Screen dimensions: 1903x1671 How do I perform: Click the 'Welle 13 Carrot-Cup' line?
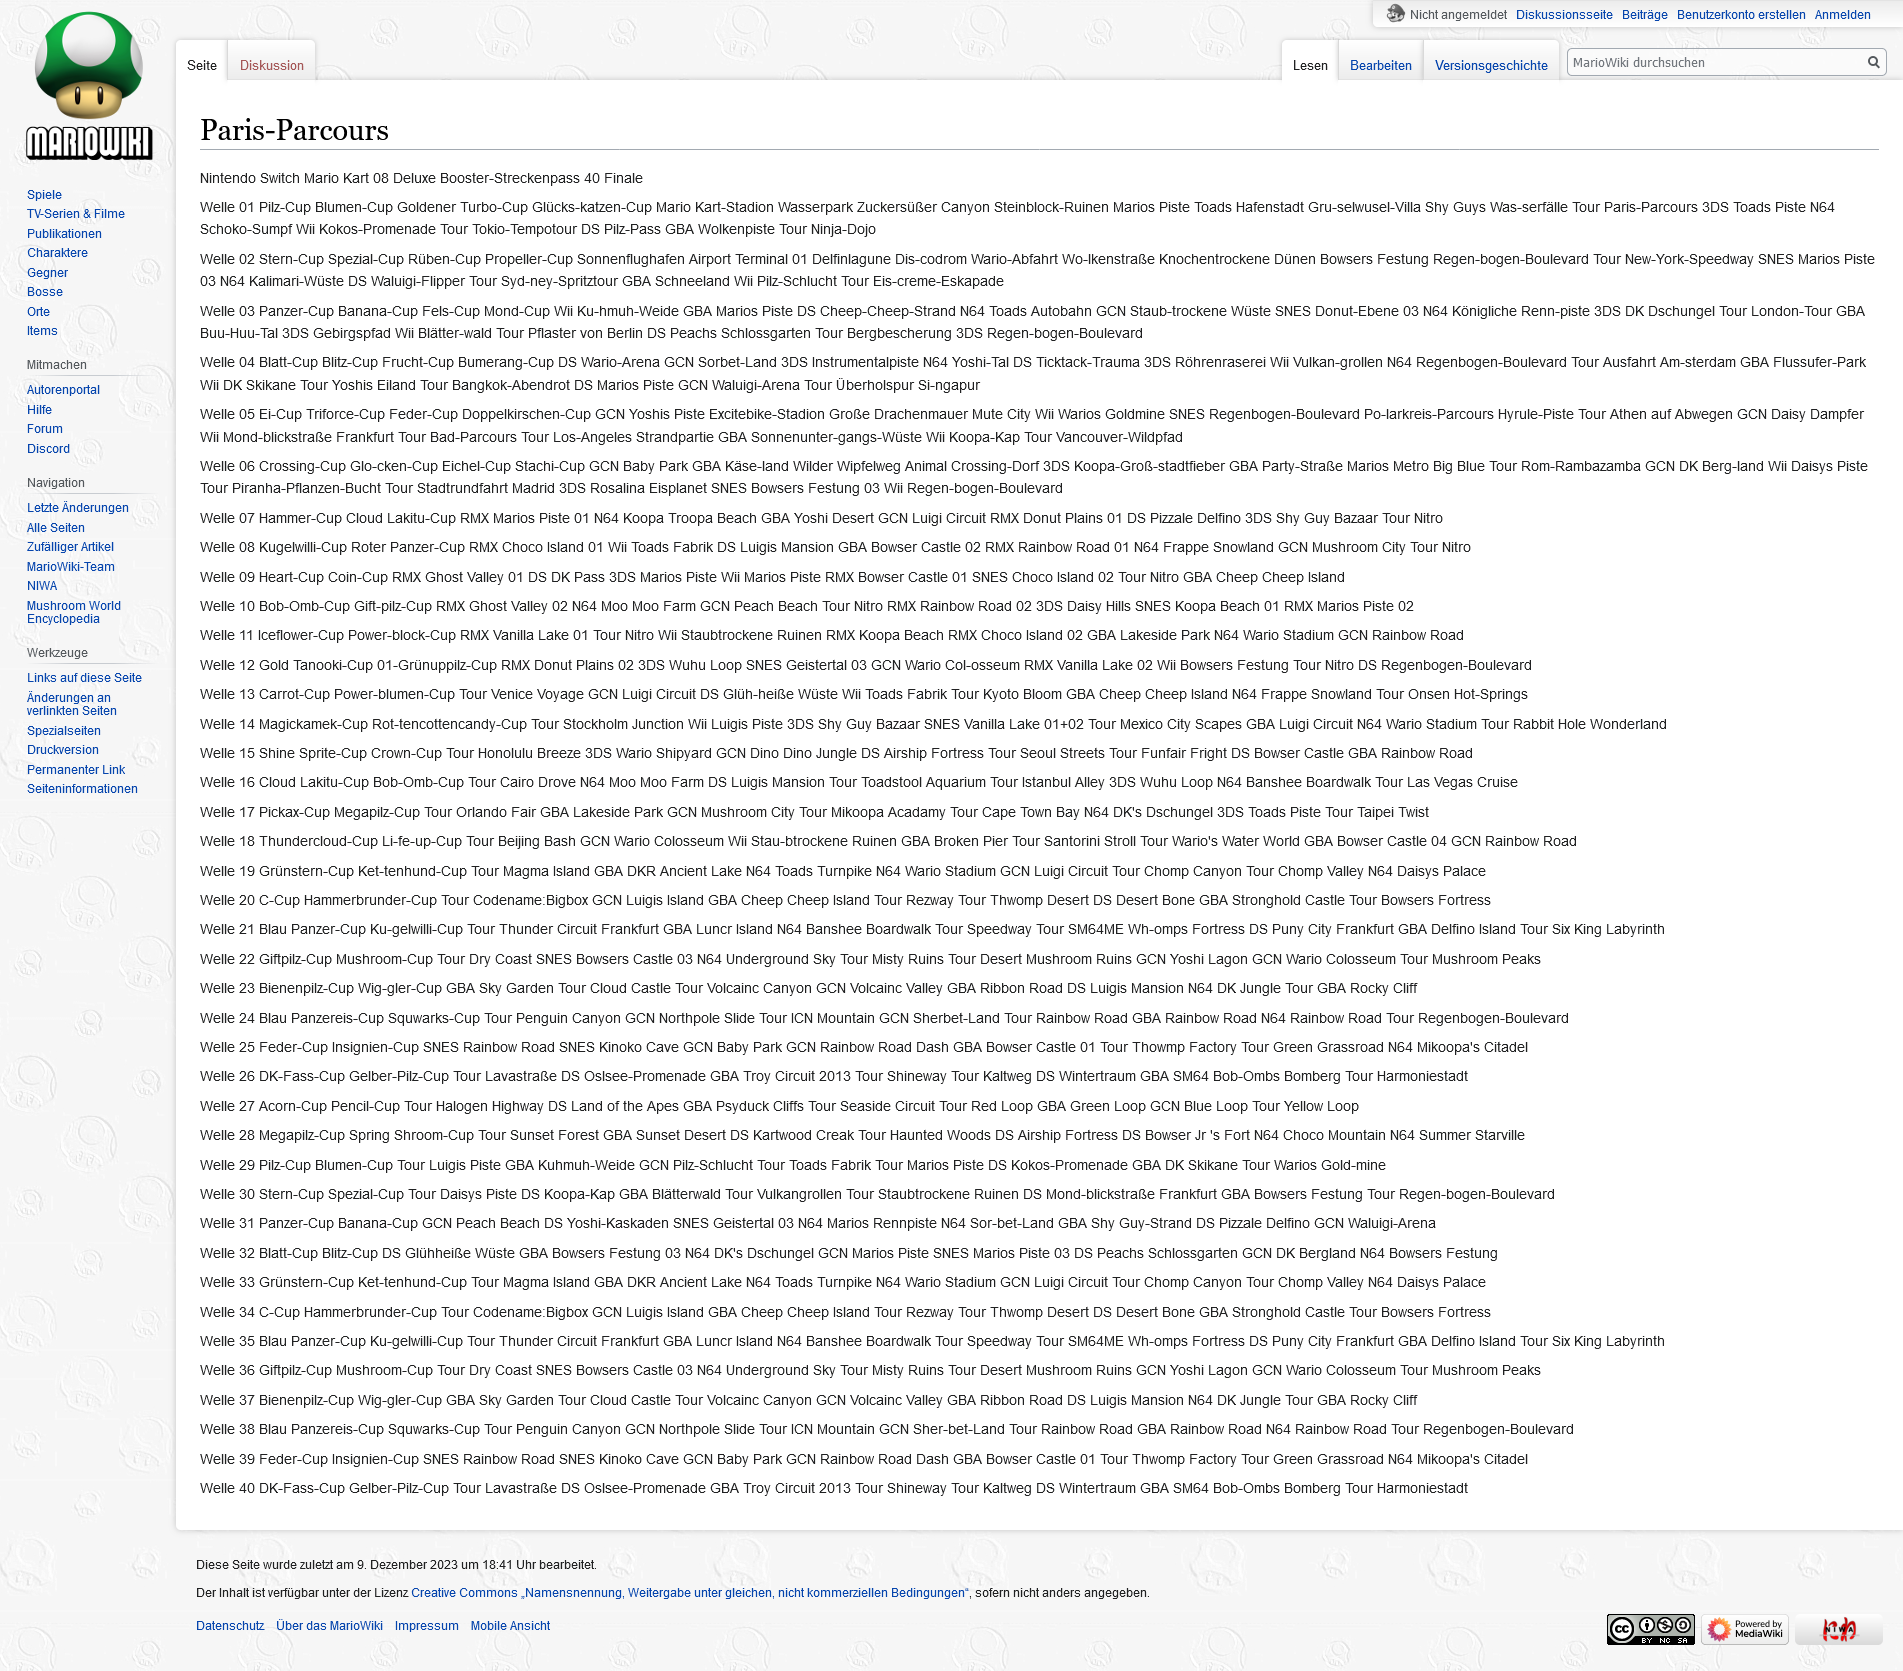coord(864,694)
